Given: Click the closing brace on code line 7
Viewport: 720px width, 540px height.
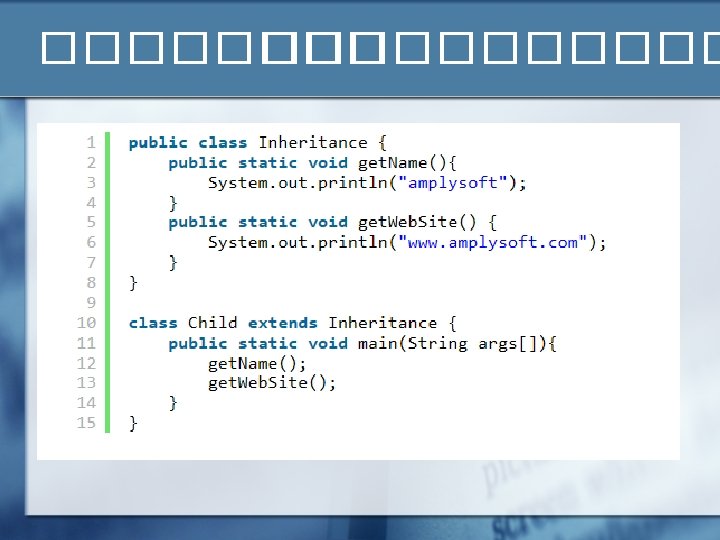Looking at the screenshot, I should point(173,263).
